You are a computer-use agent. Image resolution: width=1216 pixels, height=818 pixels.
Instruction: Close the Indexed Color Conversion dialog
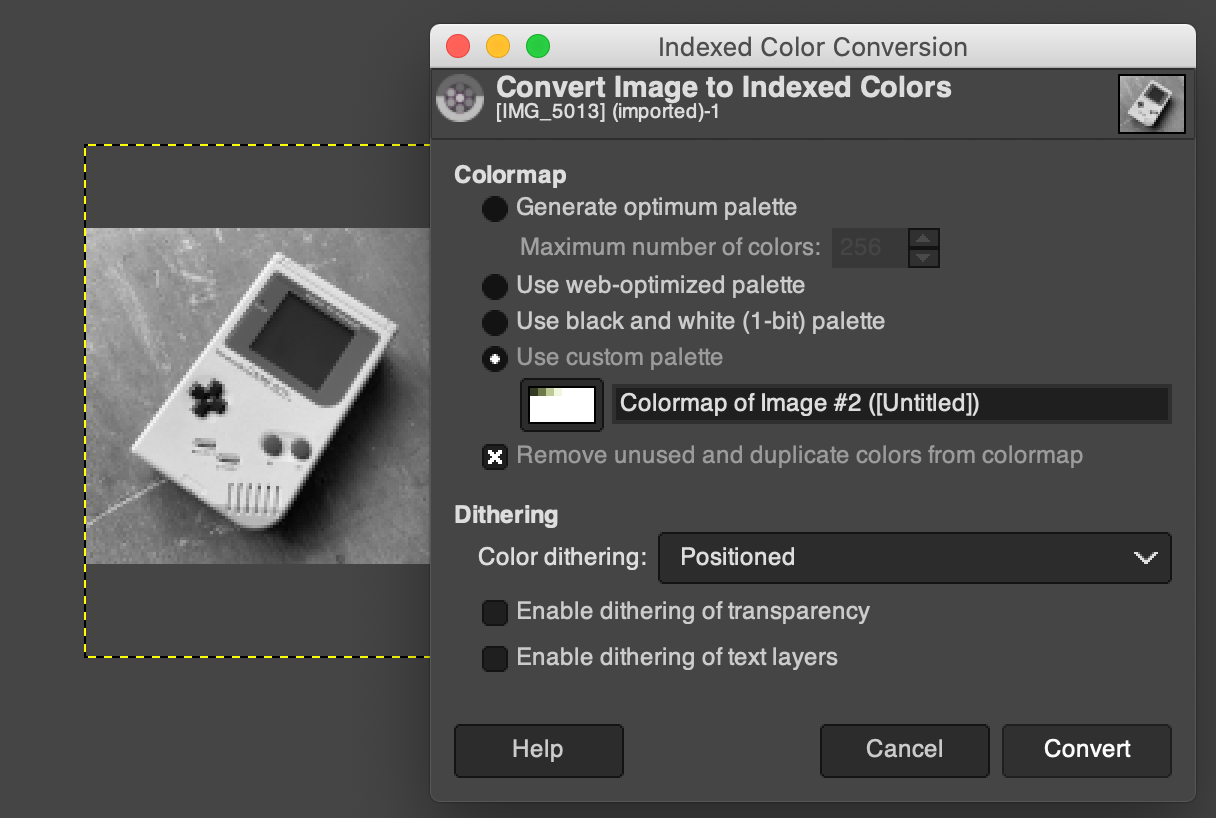click(x=458, y=46)
